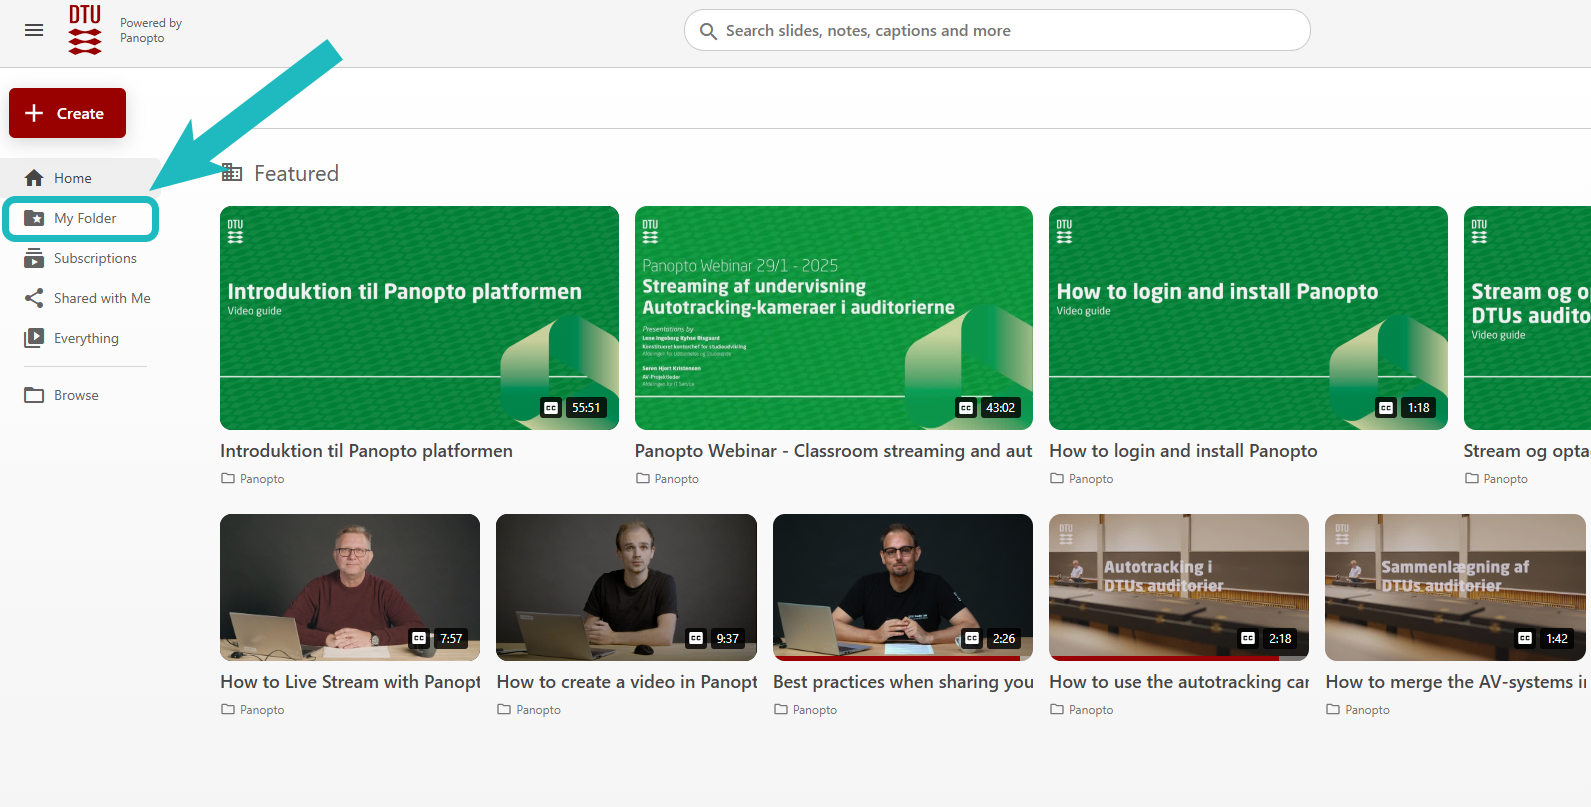Click the Everything play icon

[x=34, y=338]
